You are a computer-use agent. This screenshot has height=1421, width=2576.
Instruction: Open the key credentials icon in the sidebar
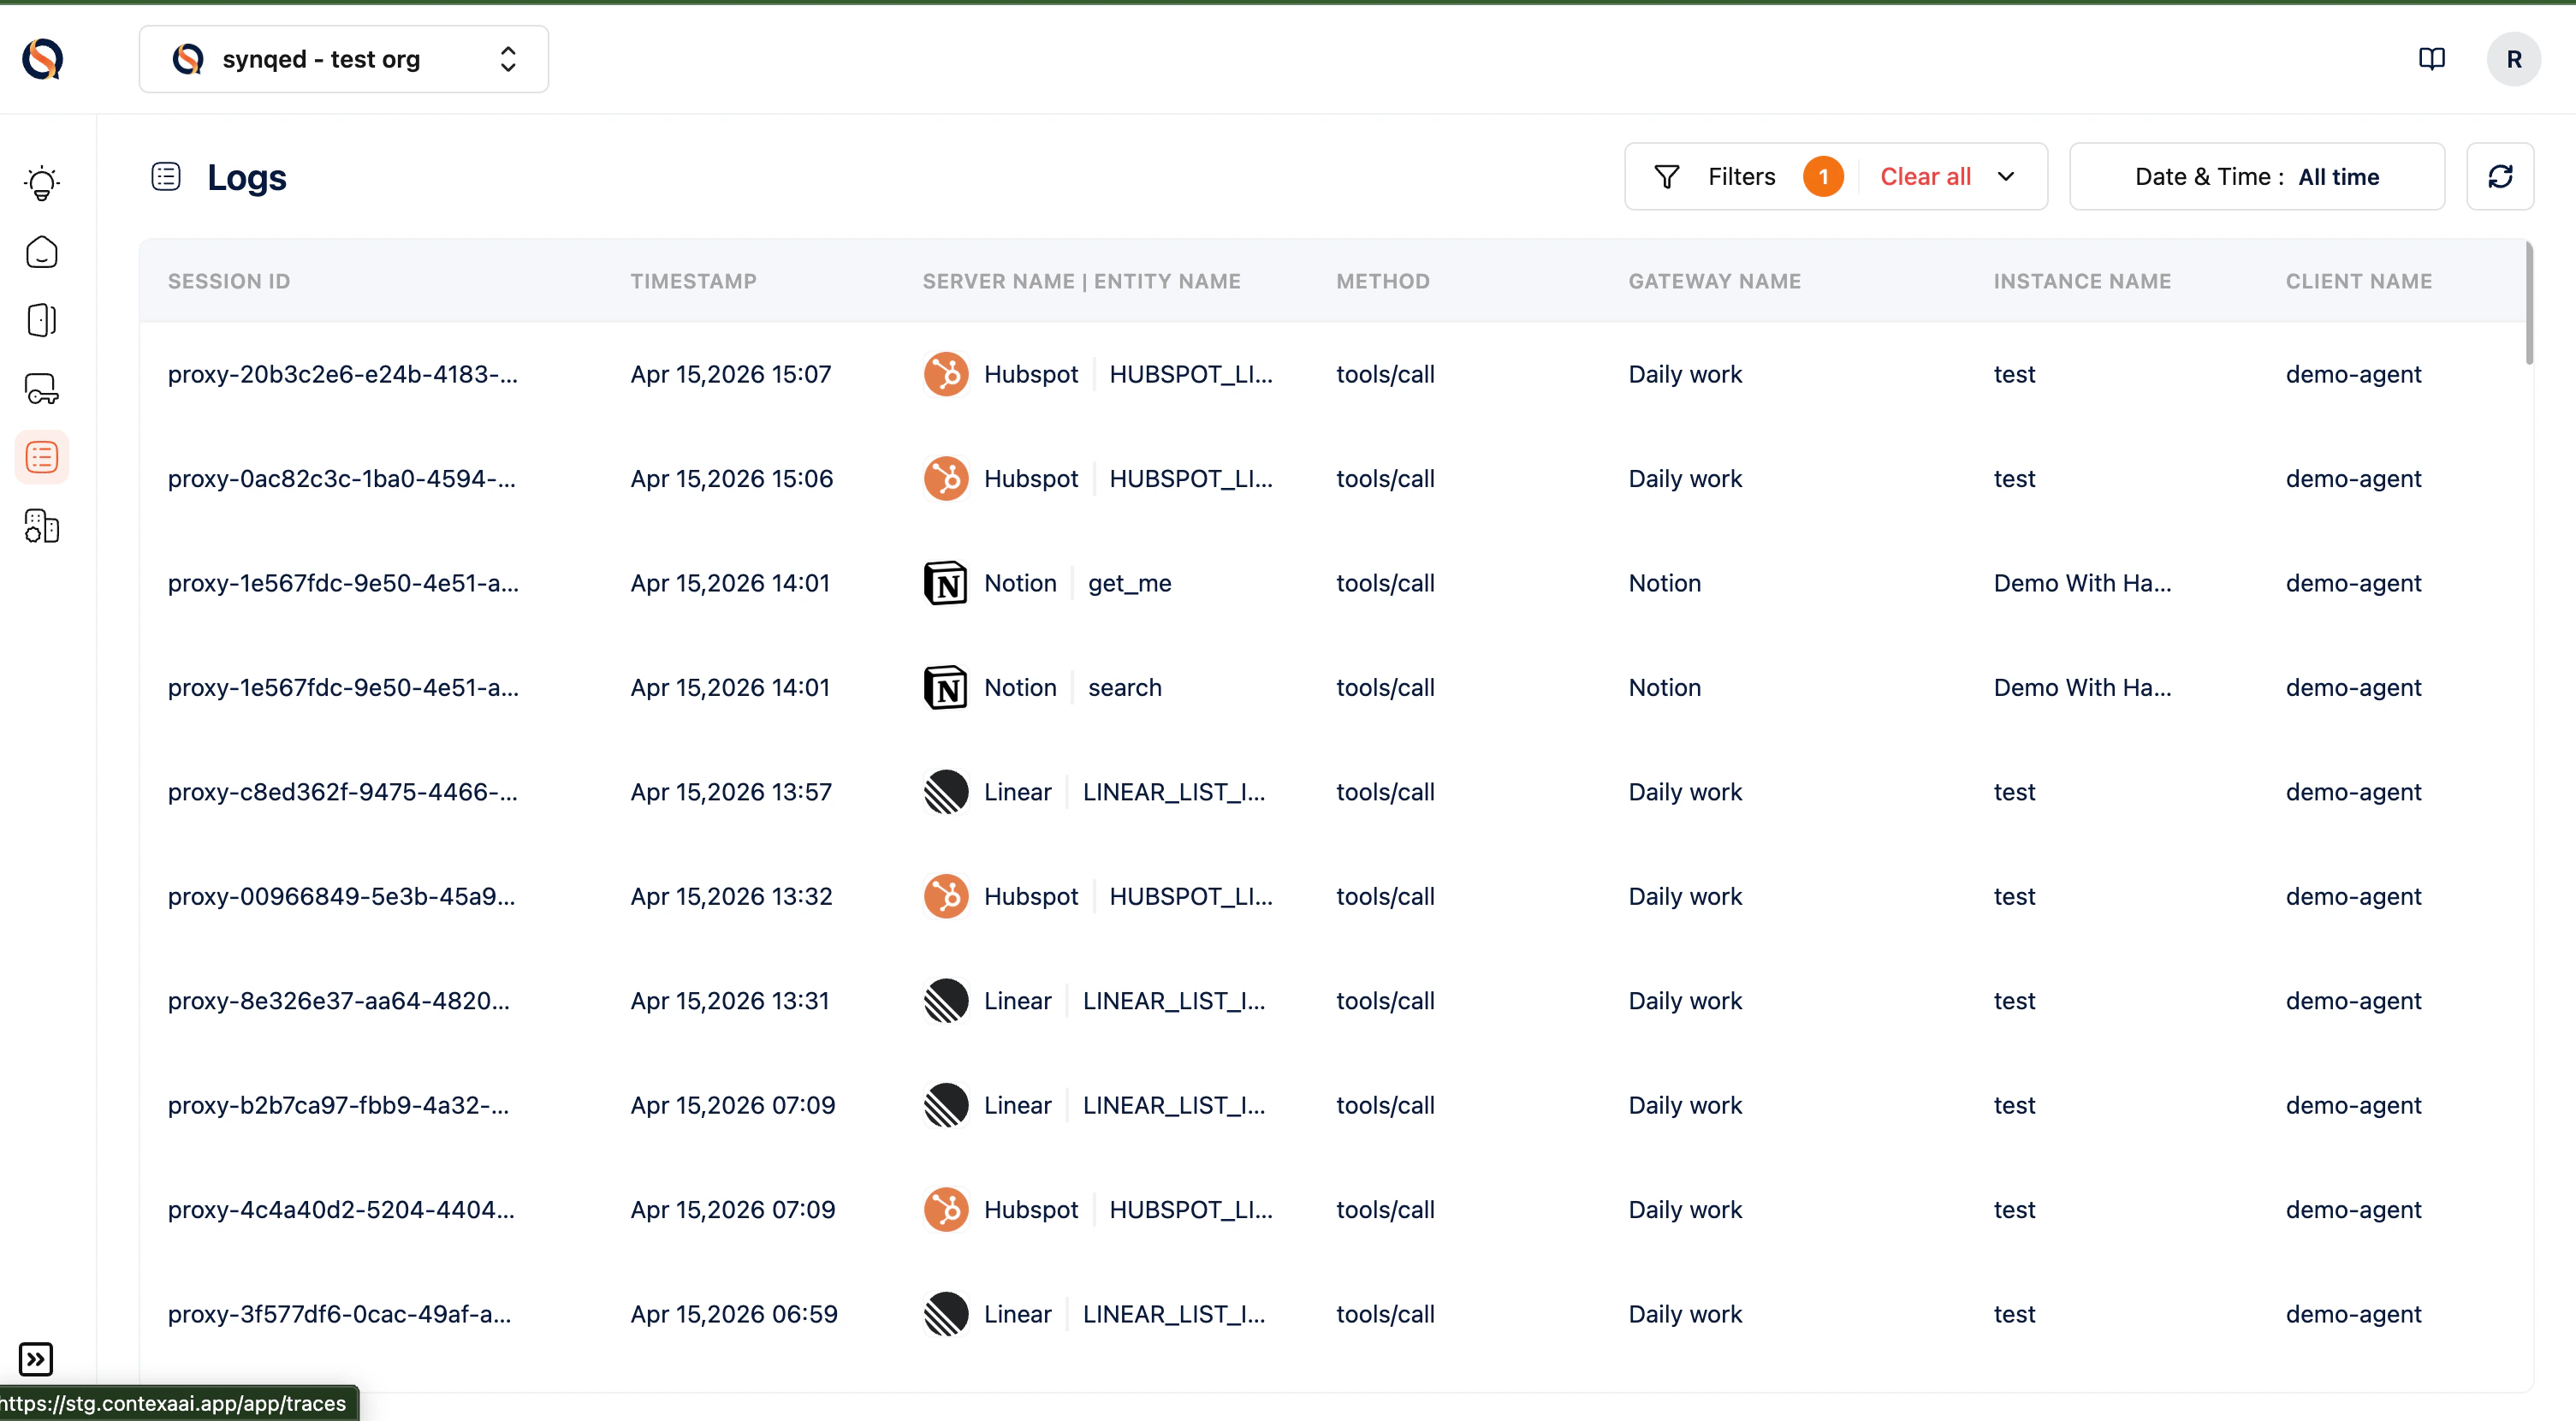[x=41, y=388]
